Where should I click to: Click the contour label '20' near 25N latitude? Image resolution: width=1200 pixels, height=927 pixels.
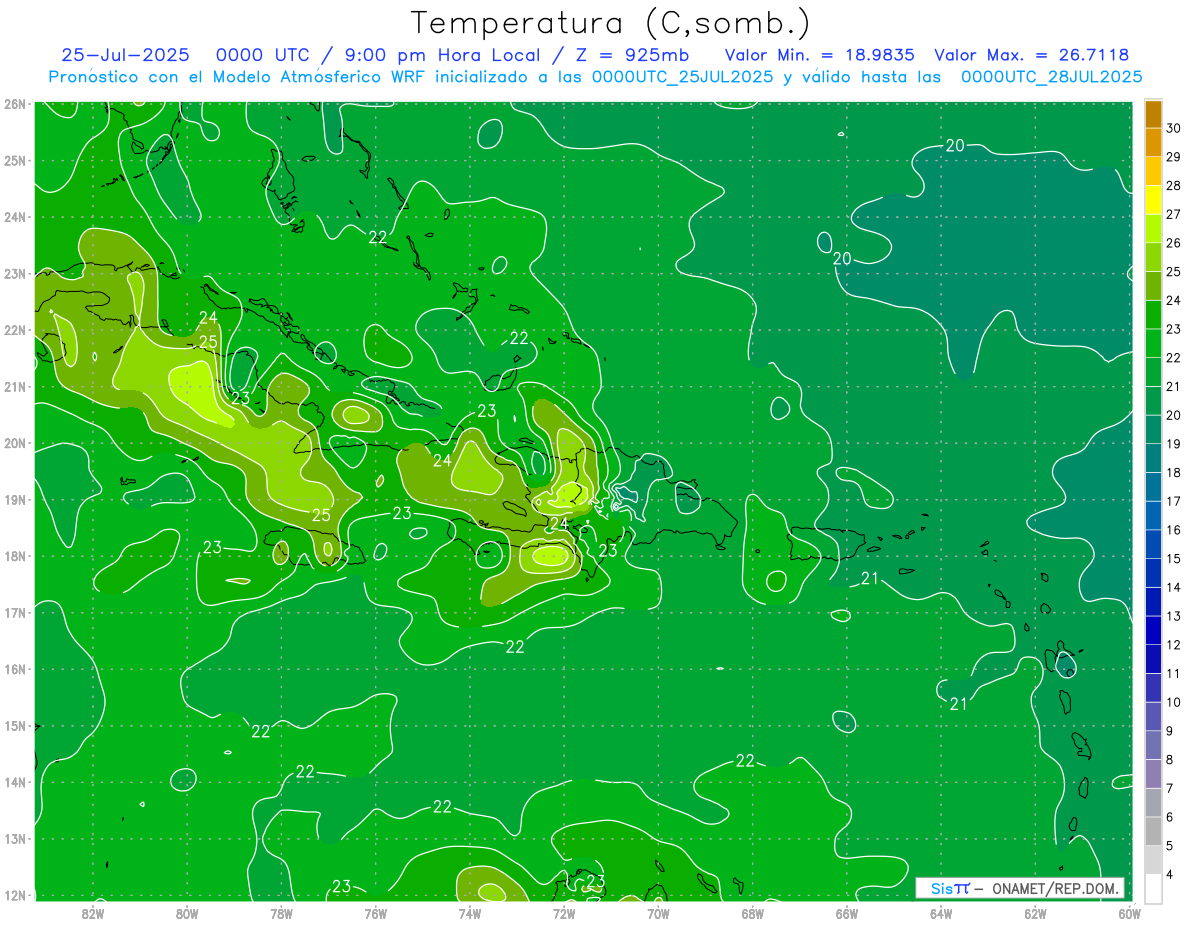click(955, 146)
